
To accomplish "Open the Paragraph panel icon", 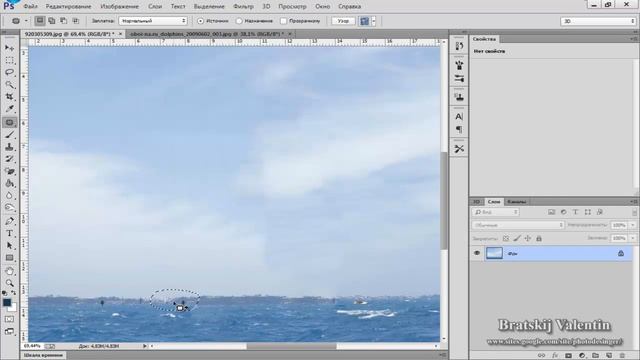I will pos(459,130).
